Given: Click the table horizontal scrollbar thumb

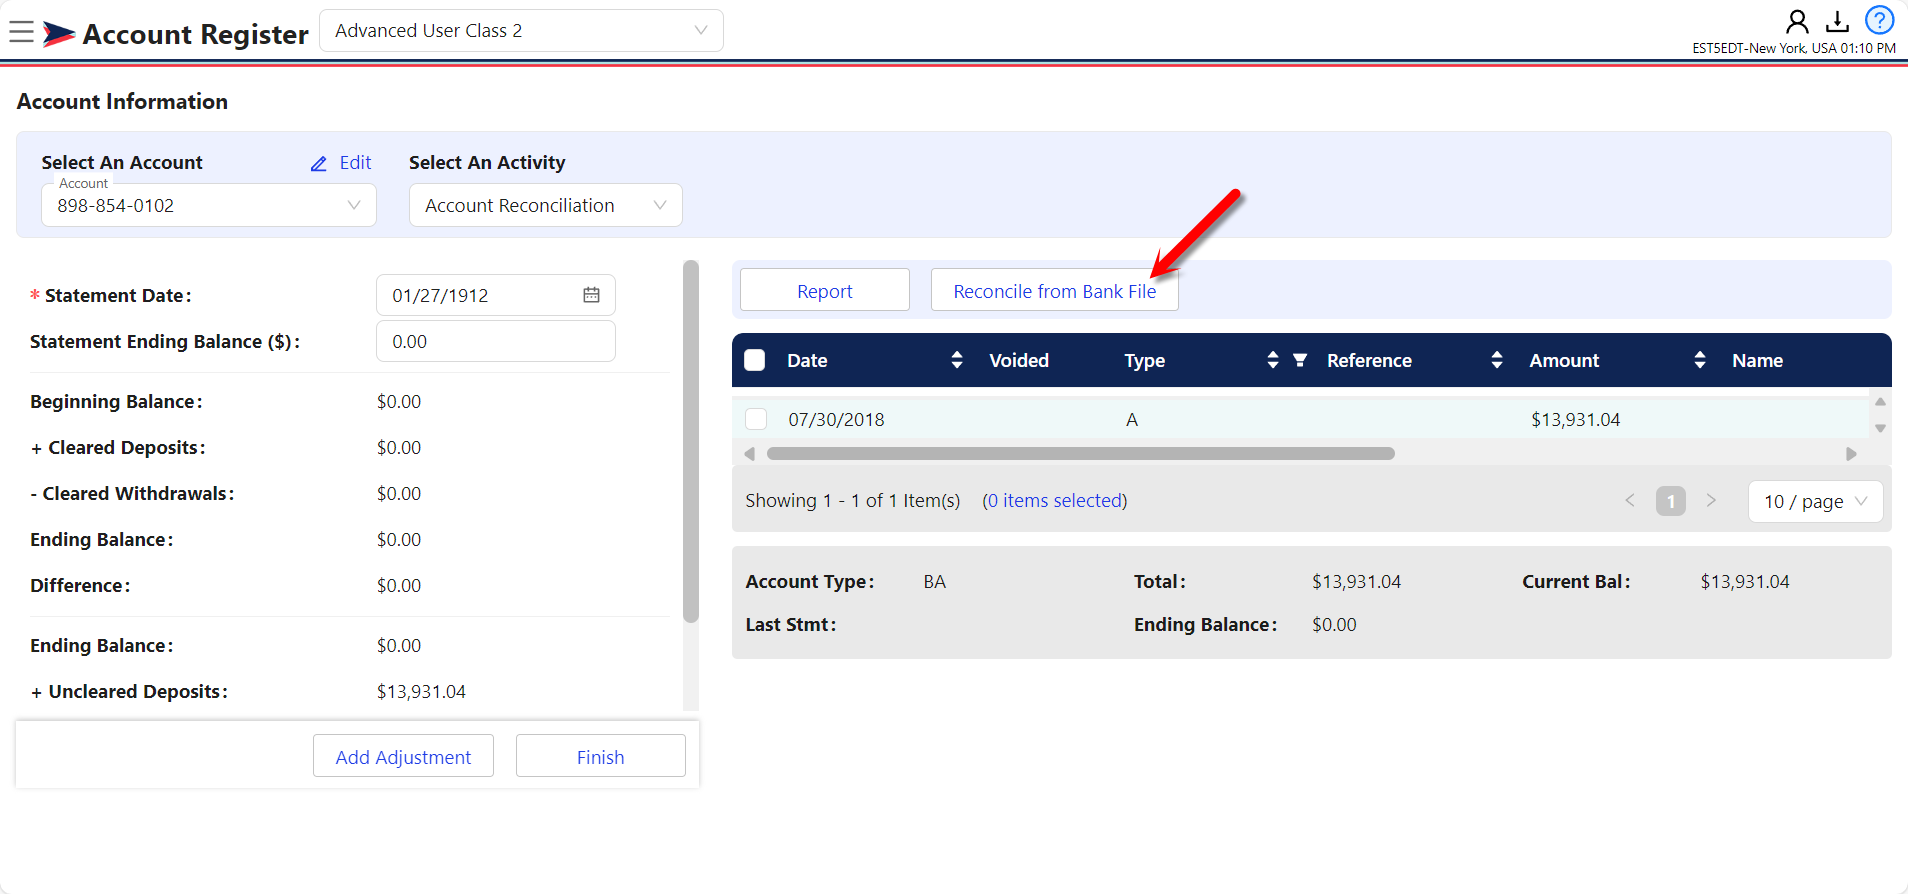Looking at the screenshot, I should coord(1080,454).
